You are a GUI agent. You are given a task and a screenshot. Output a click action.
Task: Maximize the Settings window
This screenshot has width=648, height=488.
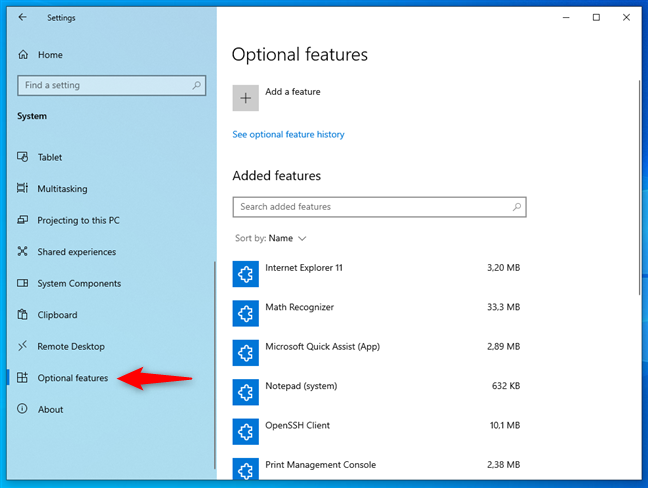coord(596,17)
